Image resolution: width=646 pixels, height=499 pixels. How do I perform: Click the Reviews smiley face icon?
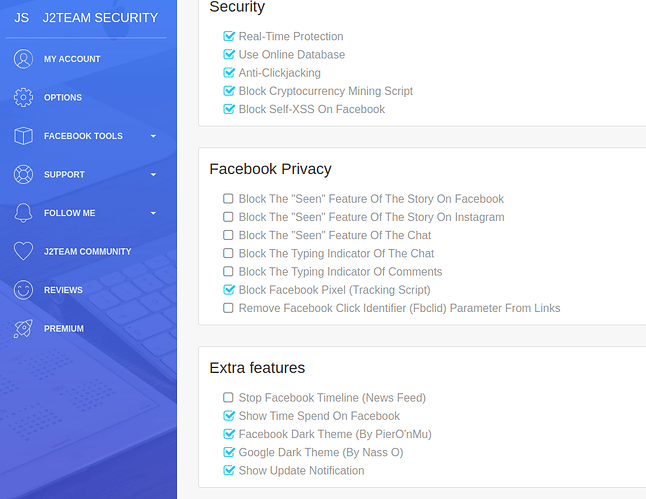23,290
